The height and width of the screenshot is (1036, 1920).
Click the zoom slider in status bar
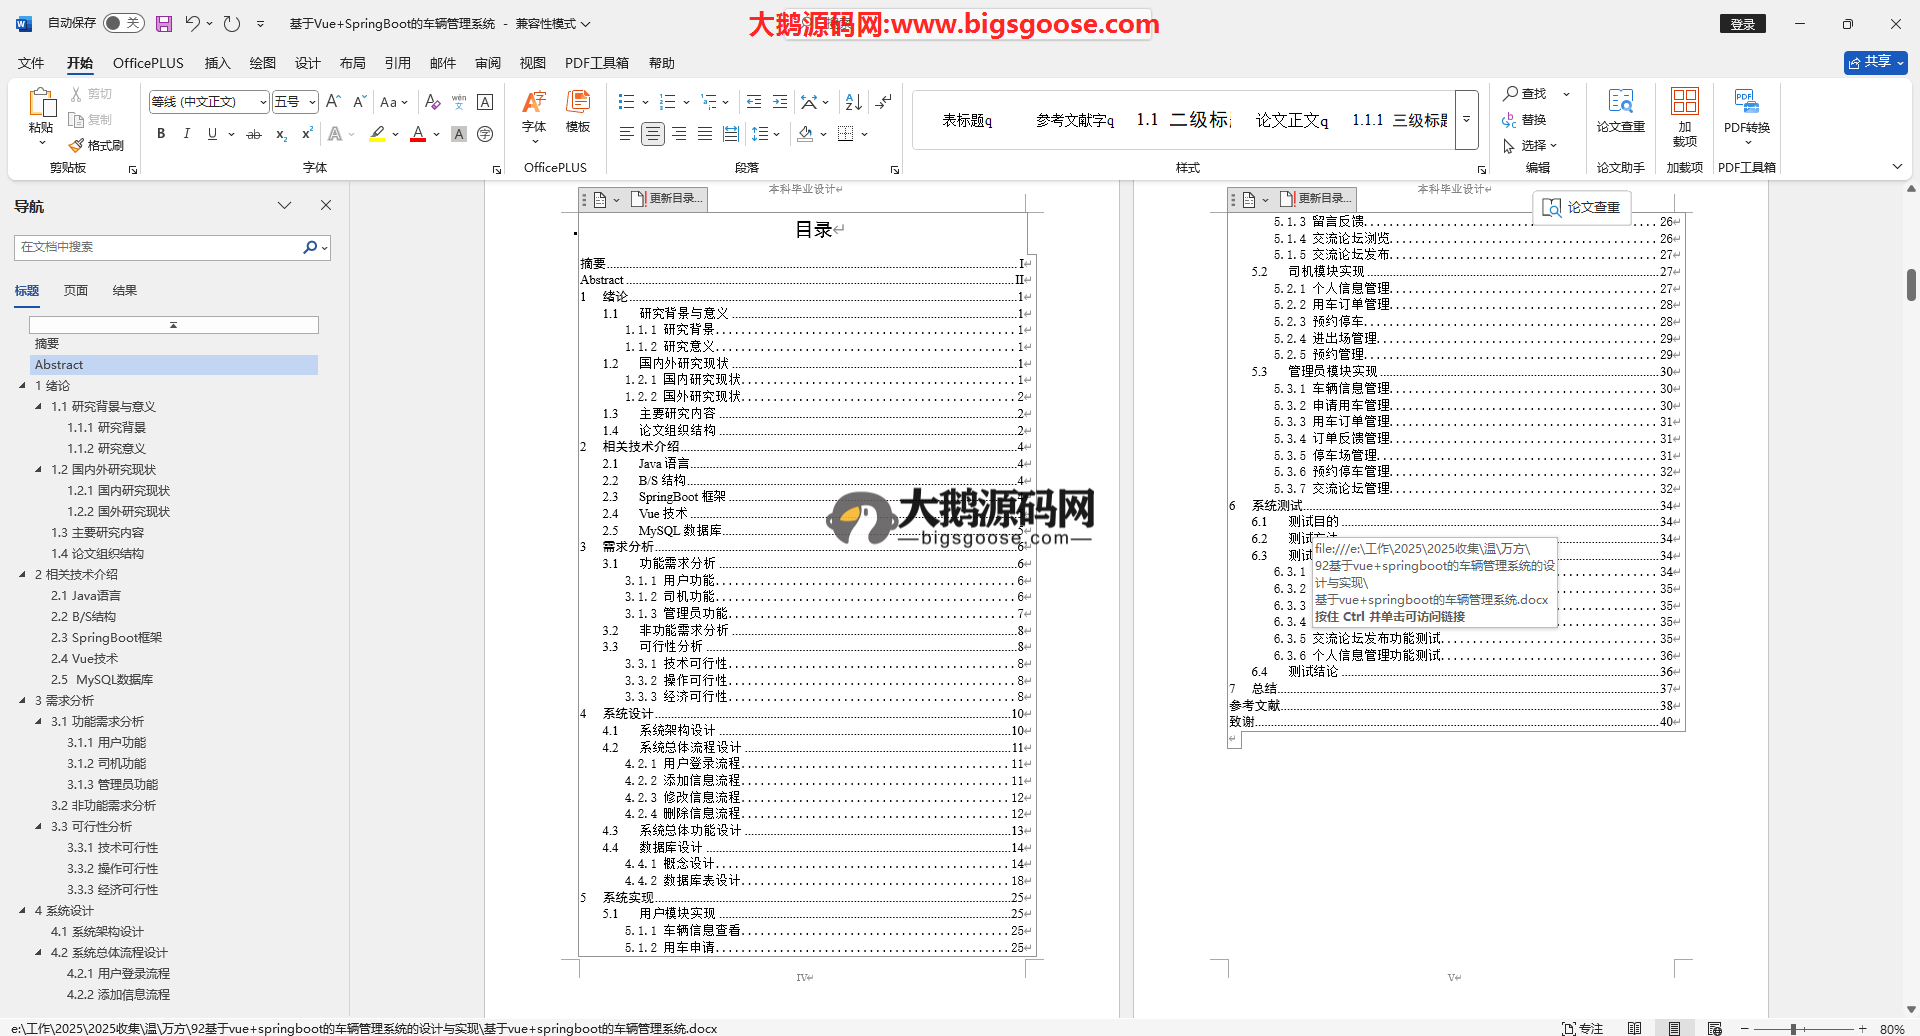point(1794,1028)
